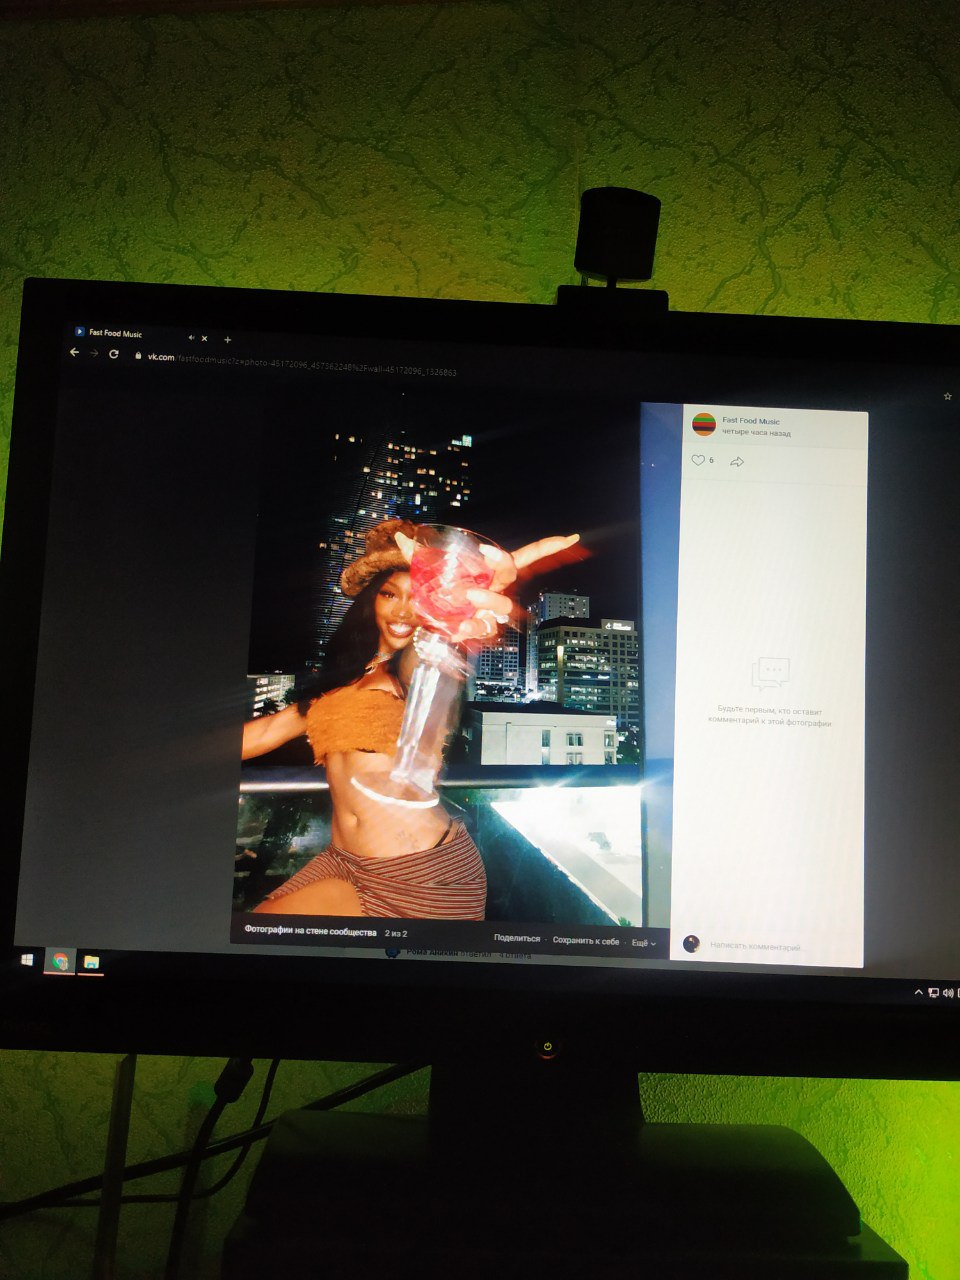
Task: Click the 'Поделиться' button under photo
Action: [x=516, y=938]
